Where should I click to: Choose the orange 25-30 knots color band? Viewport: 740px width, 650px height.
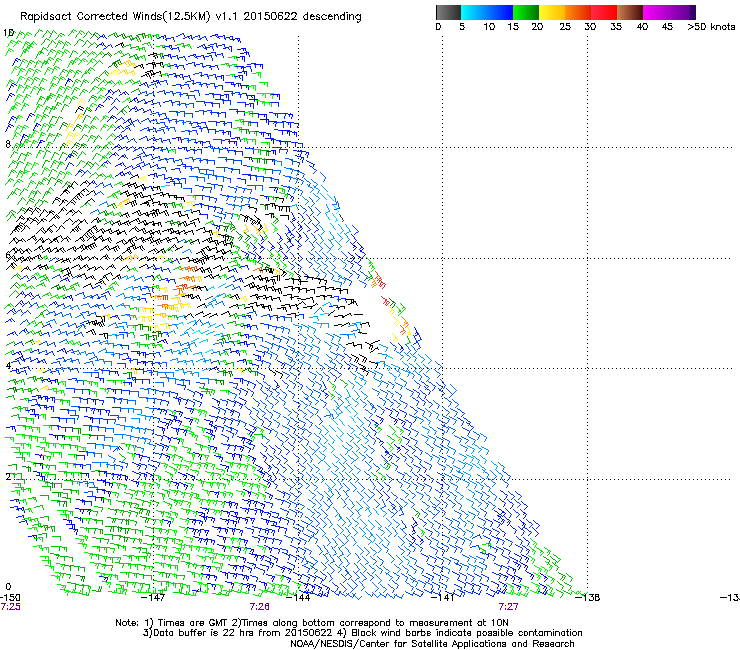578,12
